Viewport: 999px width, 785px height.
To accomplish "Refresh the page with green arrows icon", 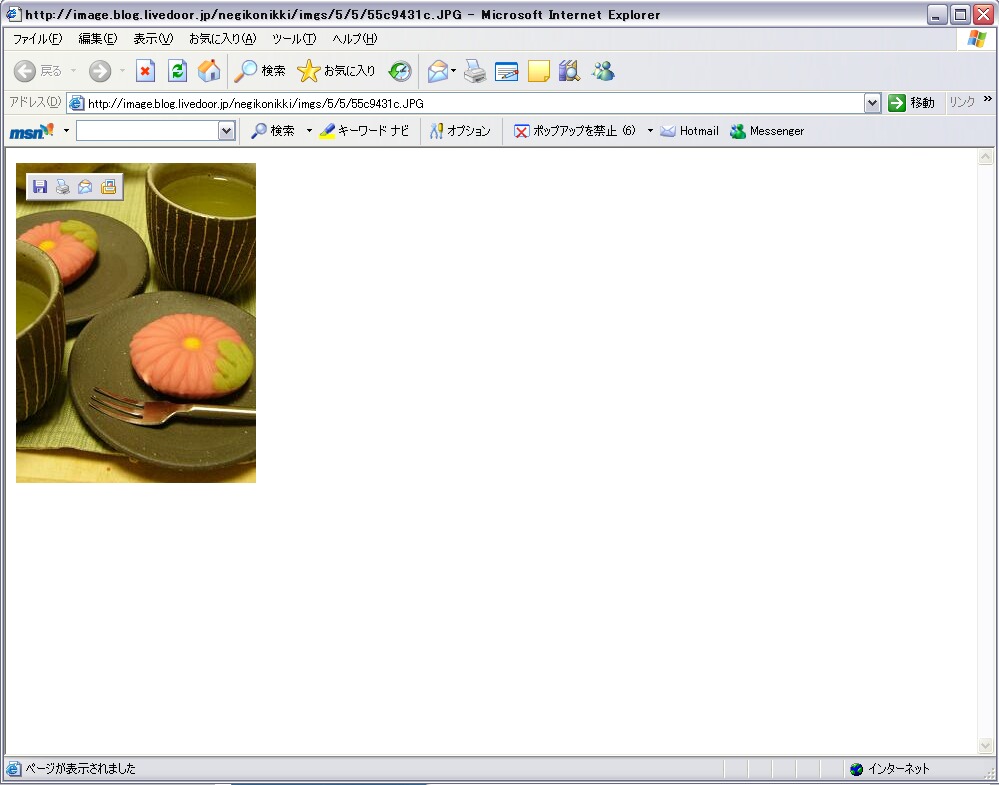I will [177, 71].
